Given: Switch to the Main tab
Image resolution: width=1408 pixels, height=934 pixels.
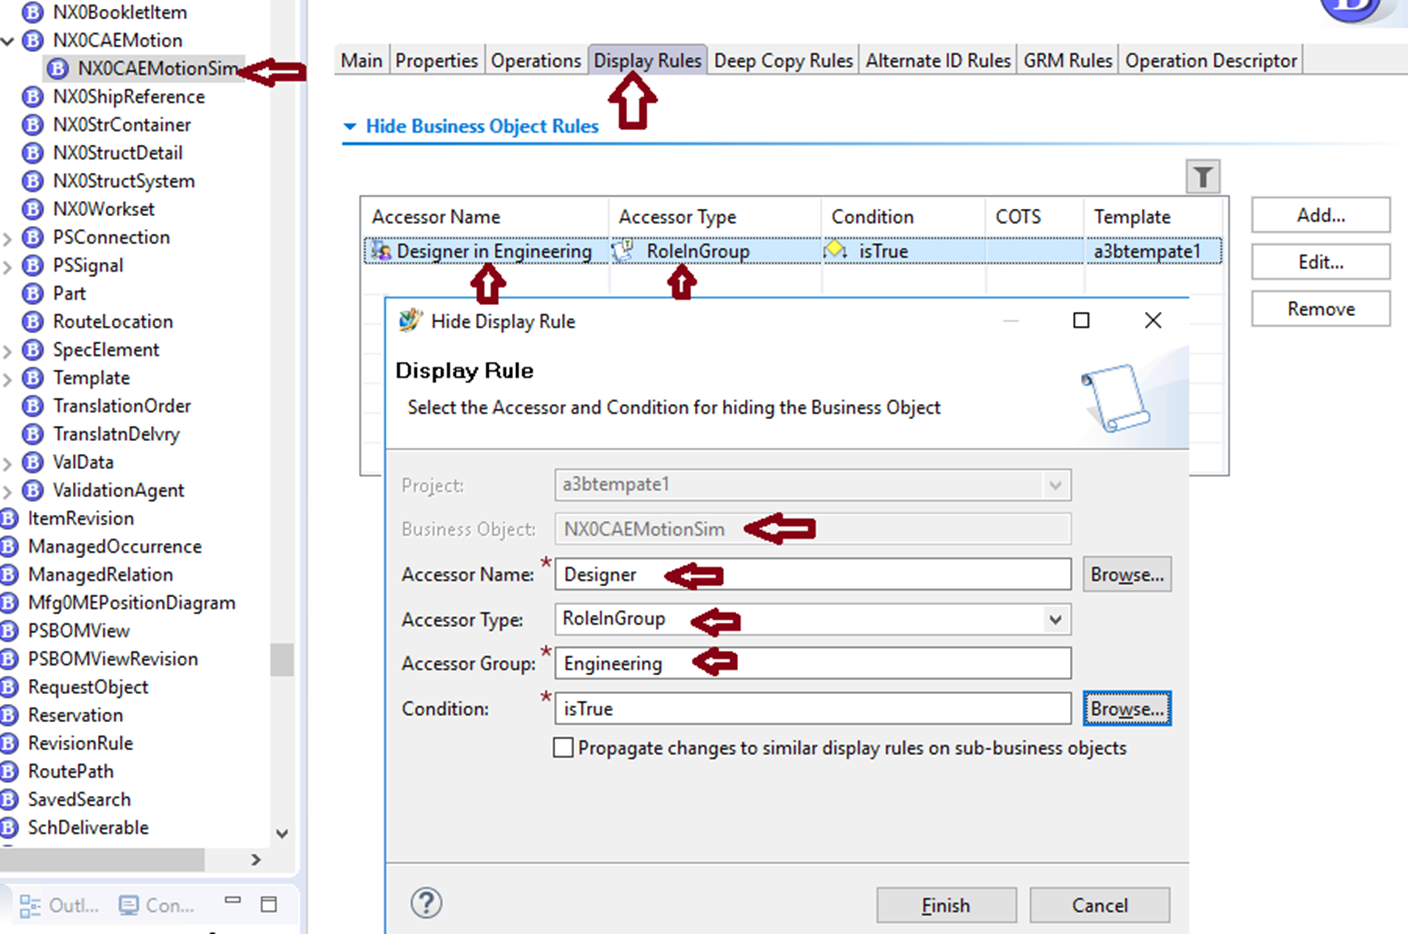Looking at the screenshot, I should (x=361, y=61).
